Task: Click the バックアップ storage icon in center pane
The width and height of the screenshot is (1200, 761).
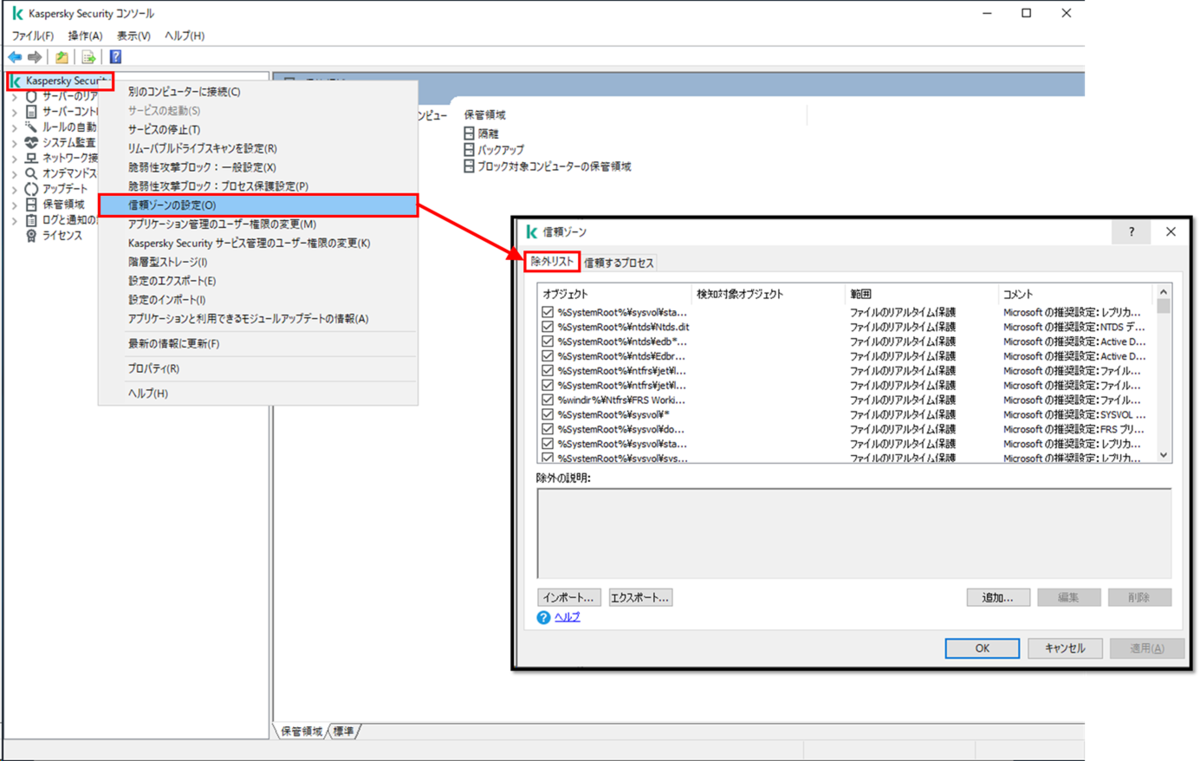Action: 469,149
